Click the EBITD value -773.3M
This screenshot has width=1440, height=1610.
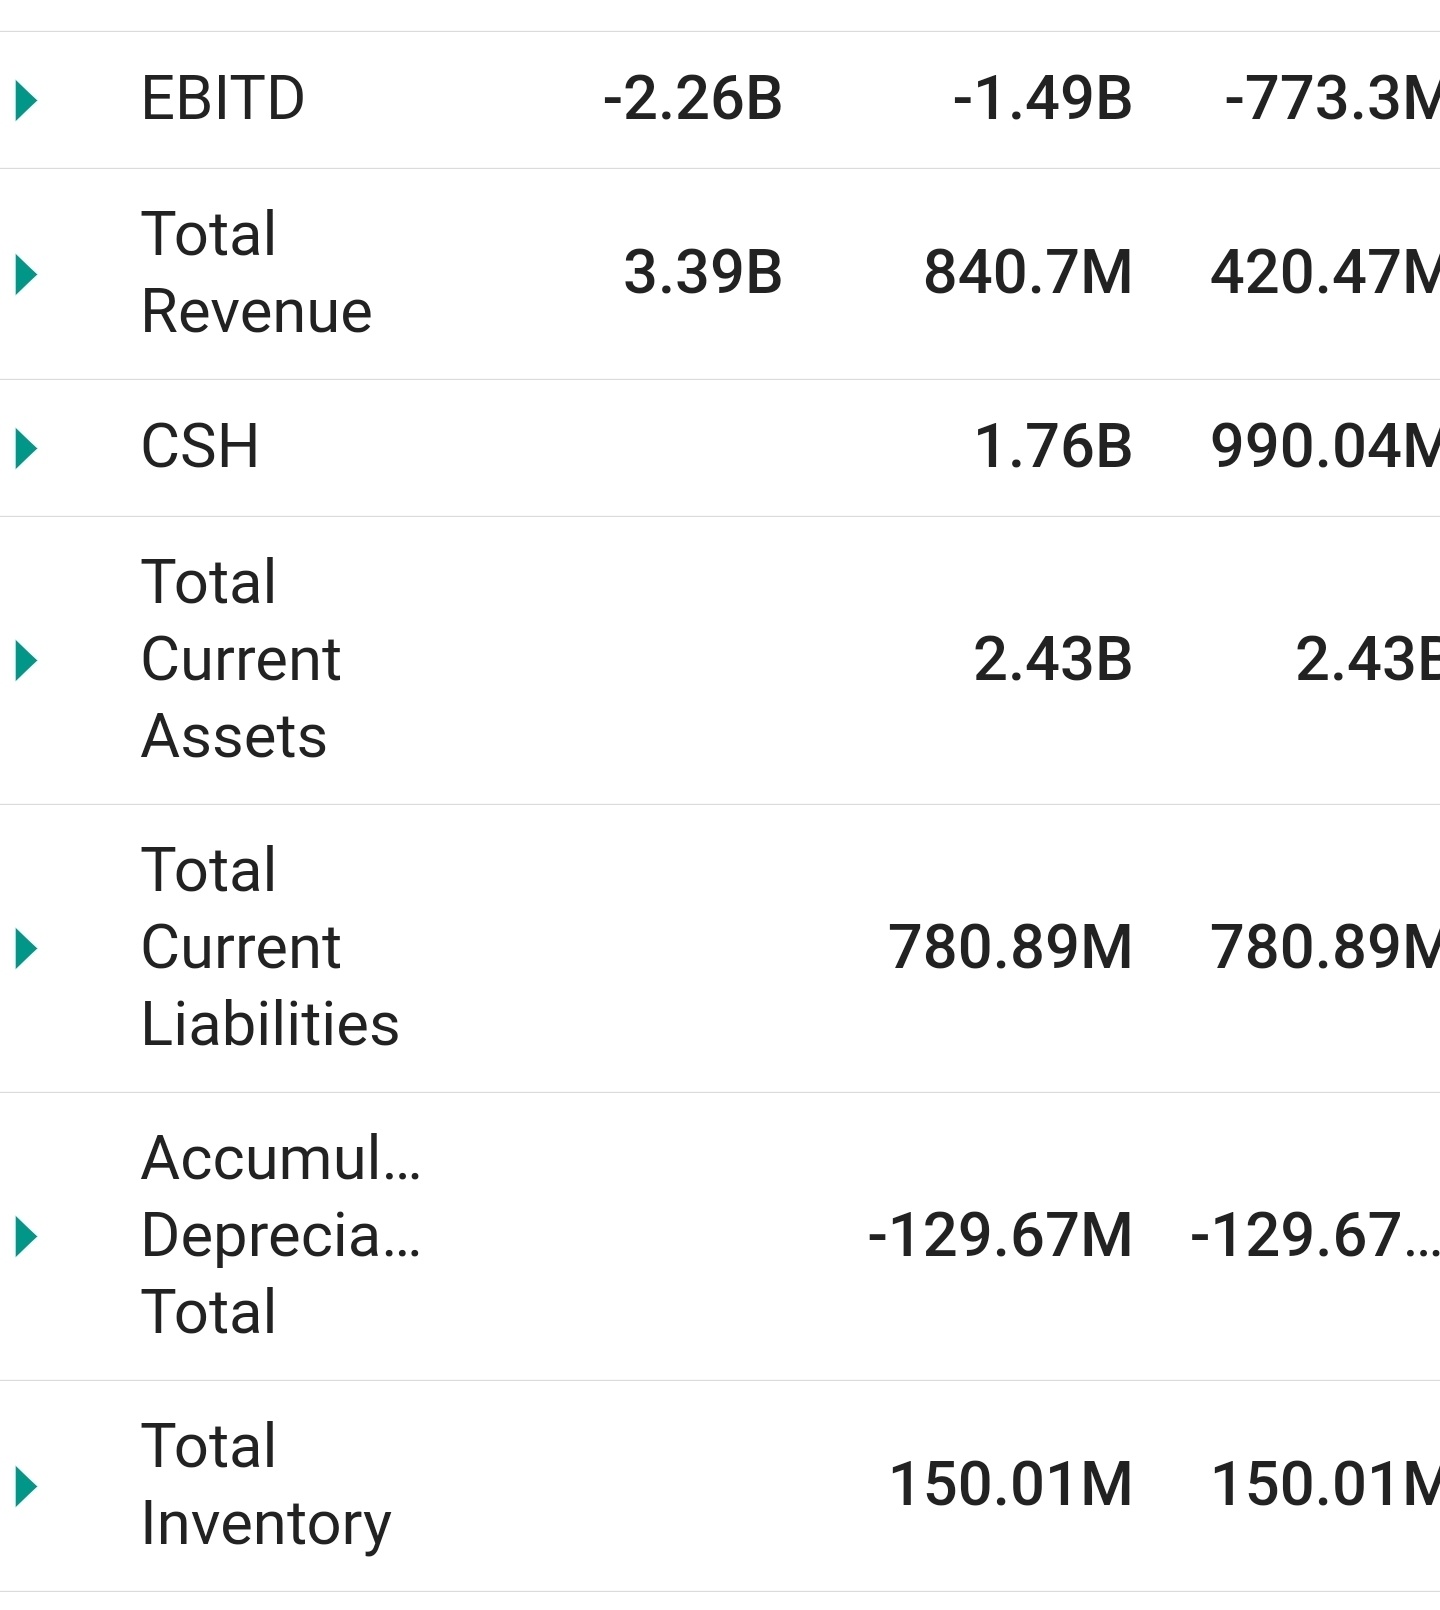point(1332,99)
